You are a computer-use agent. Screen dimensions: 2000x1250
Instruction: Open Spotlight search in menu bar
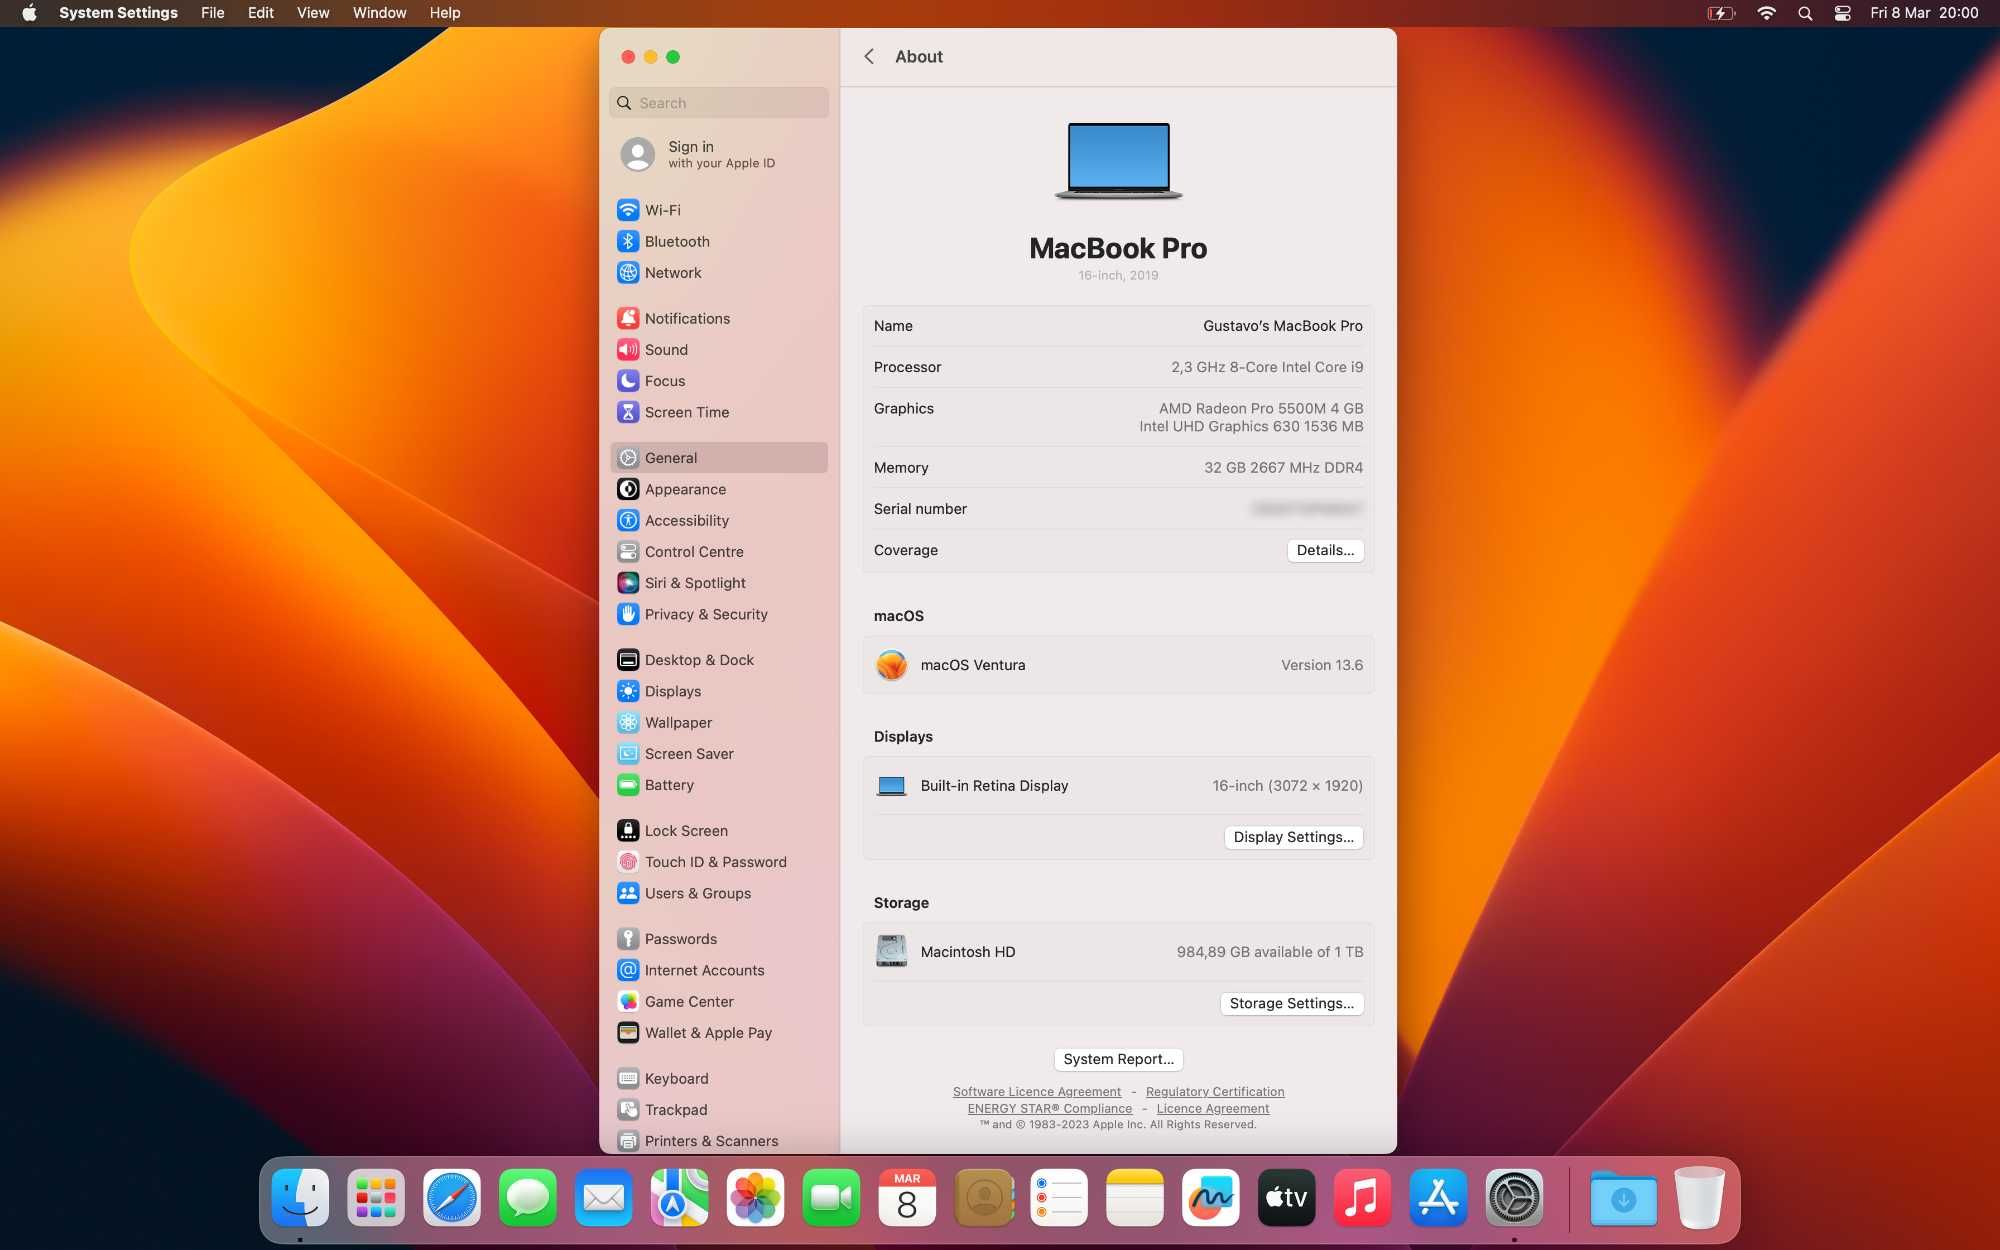[1805, 13]
